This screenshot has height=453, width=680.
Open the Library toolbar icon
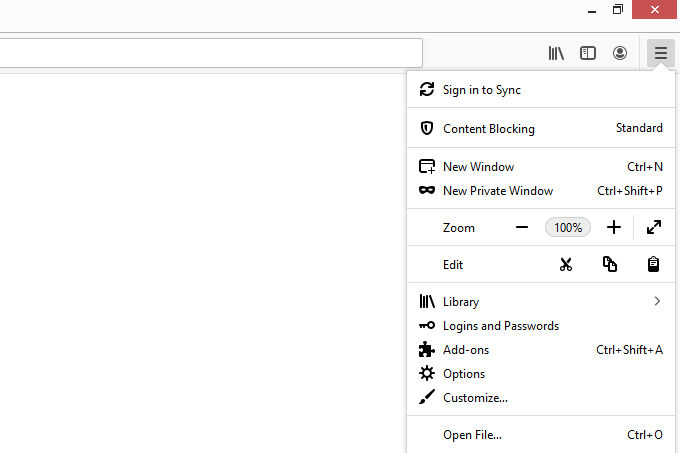pyautogui.click(x=556, y=53)
